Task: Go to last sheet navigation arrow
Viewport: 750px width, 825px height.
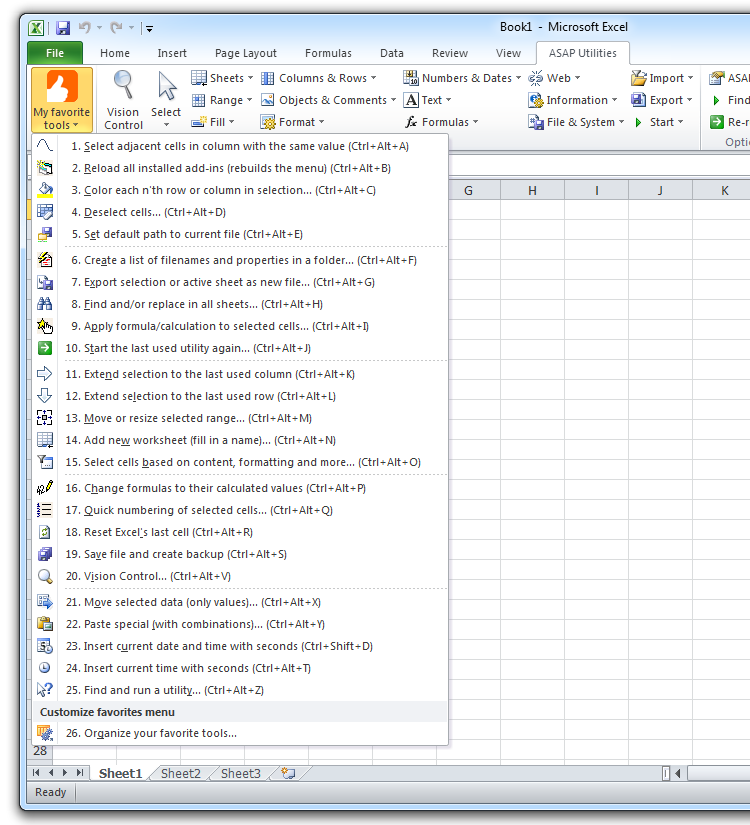Action: [x=80, y=773]
